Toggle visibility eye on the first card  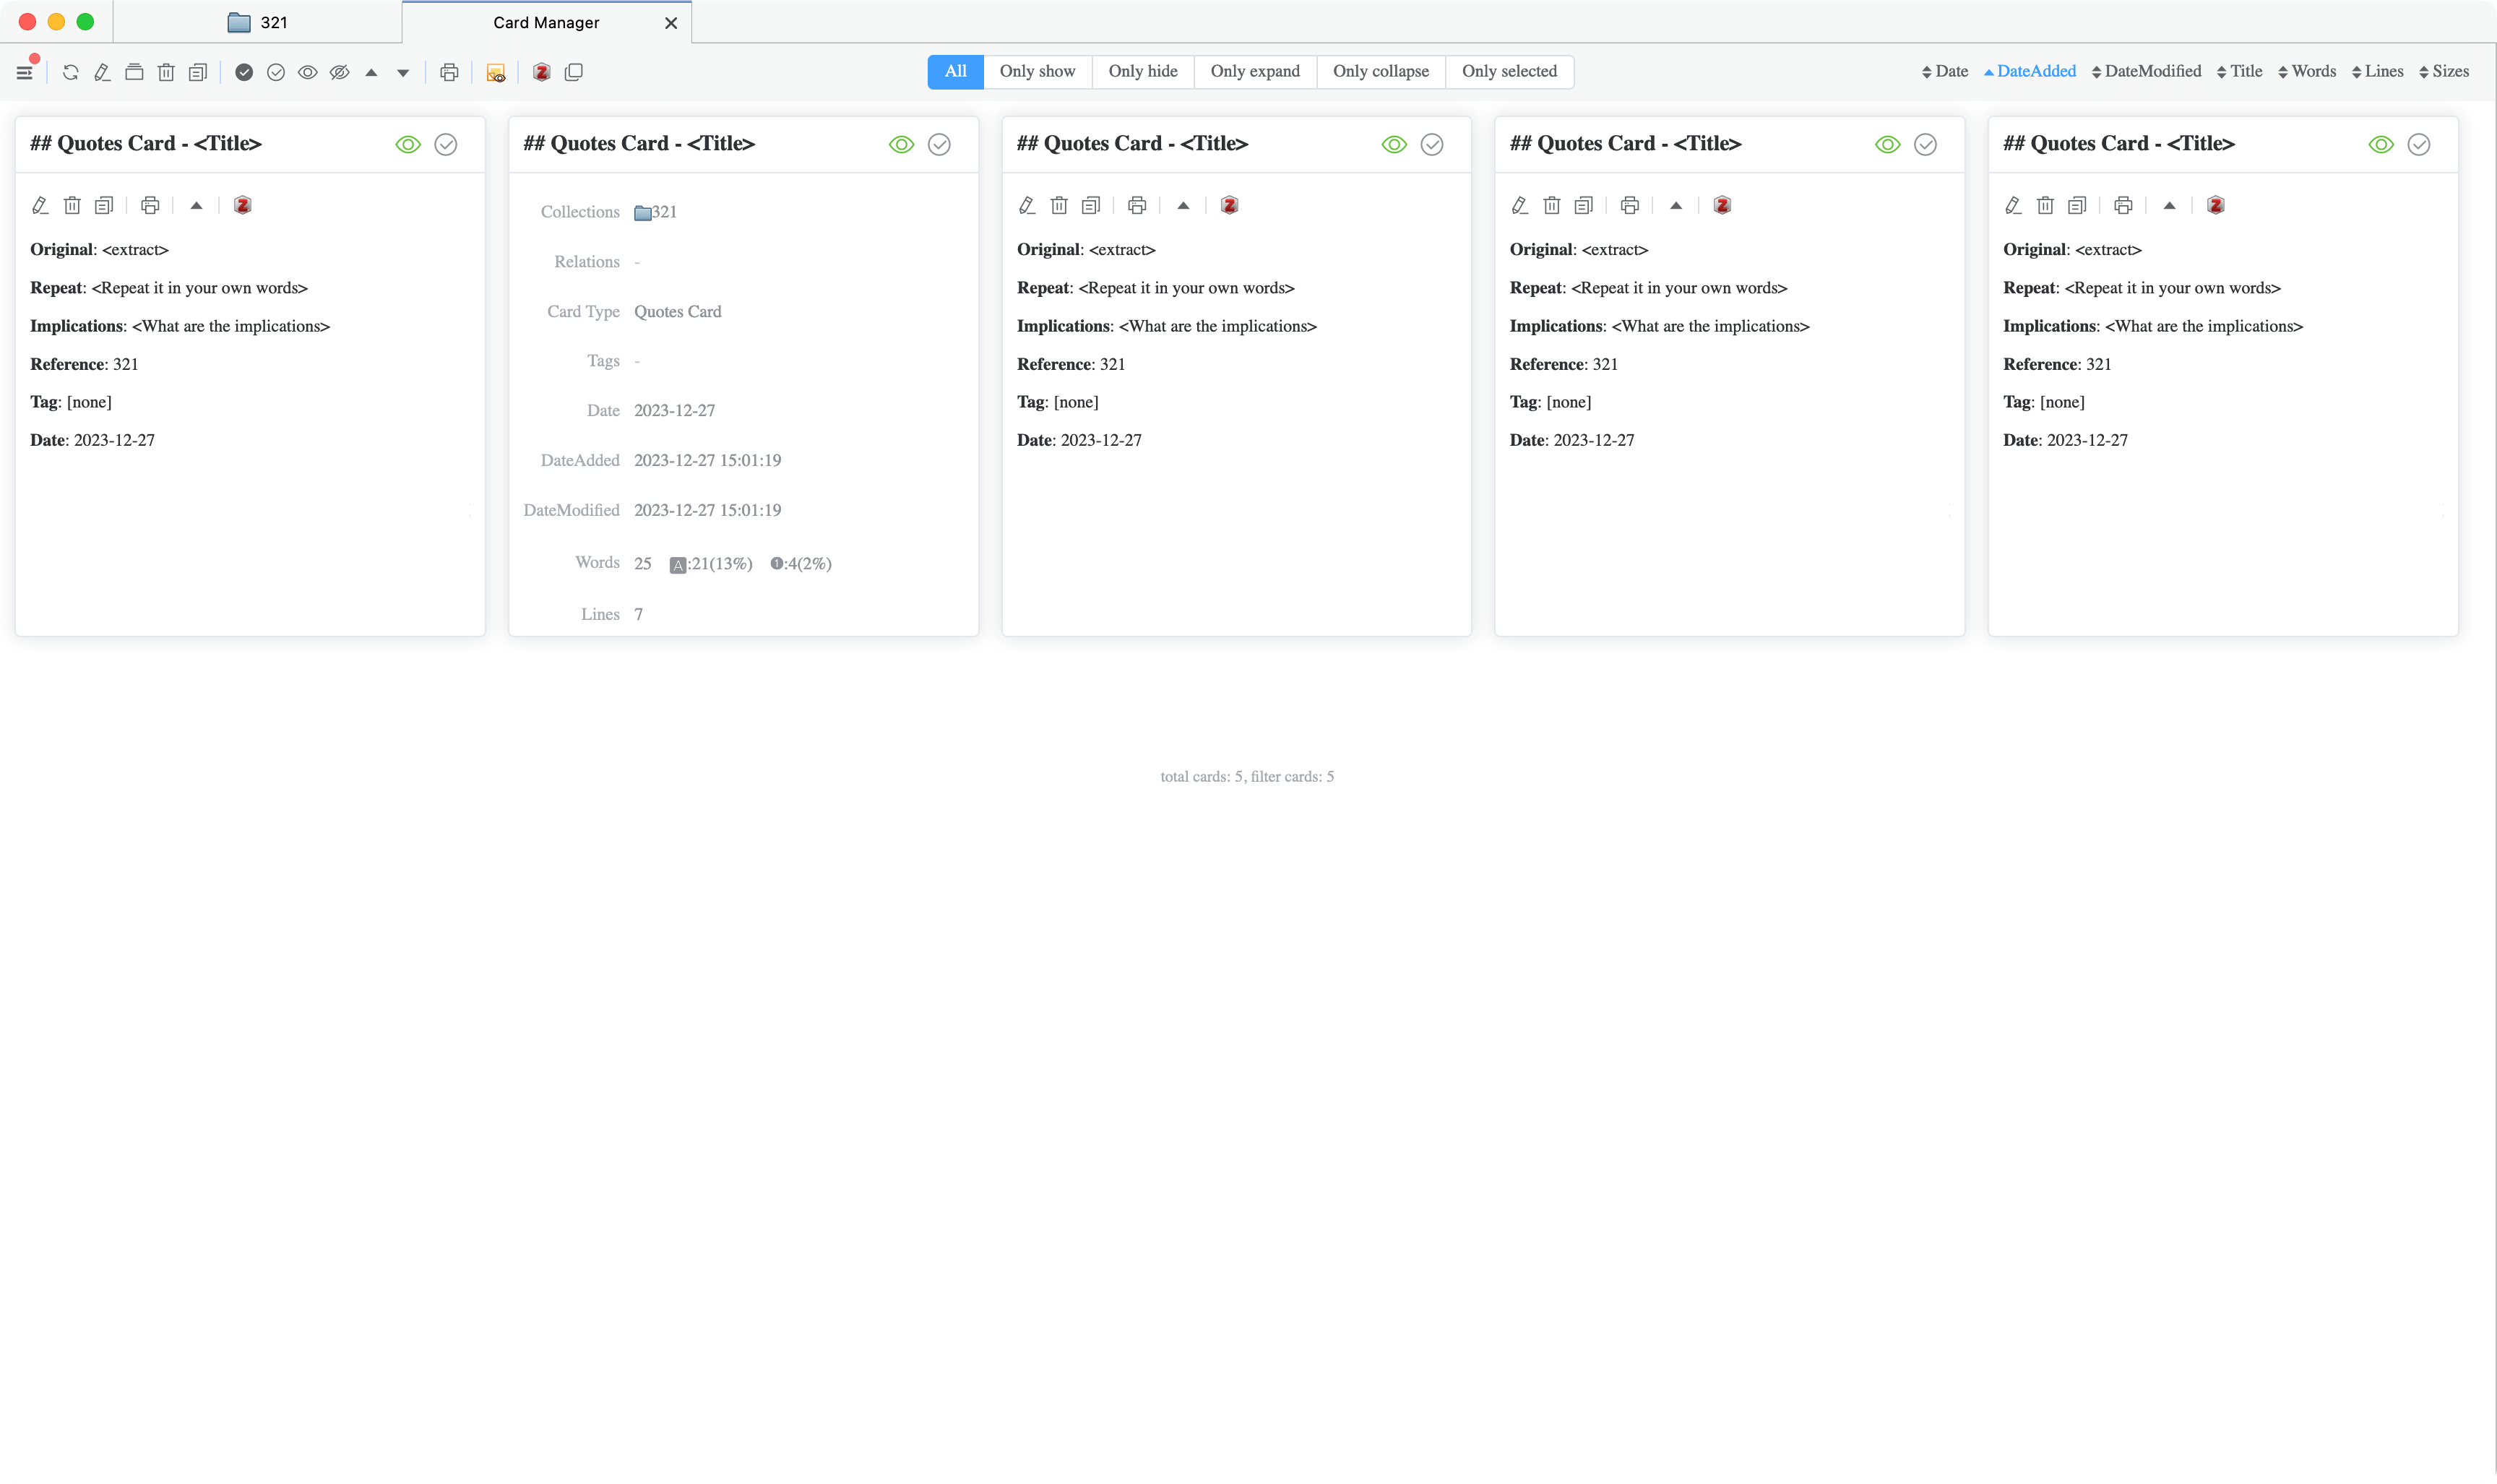click(408, 144)
